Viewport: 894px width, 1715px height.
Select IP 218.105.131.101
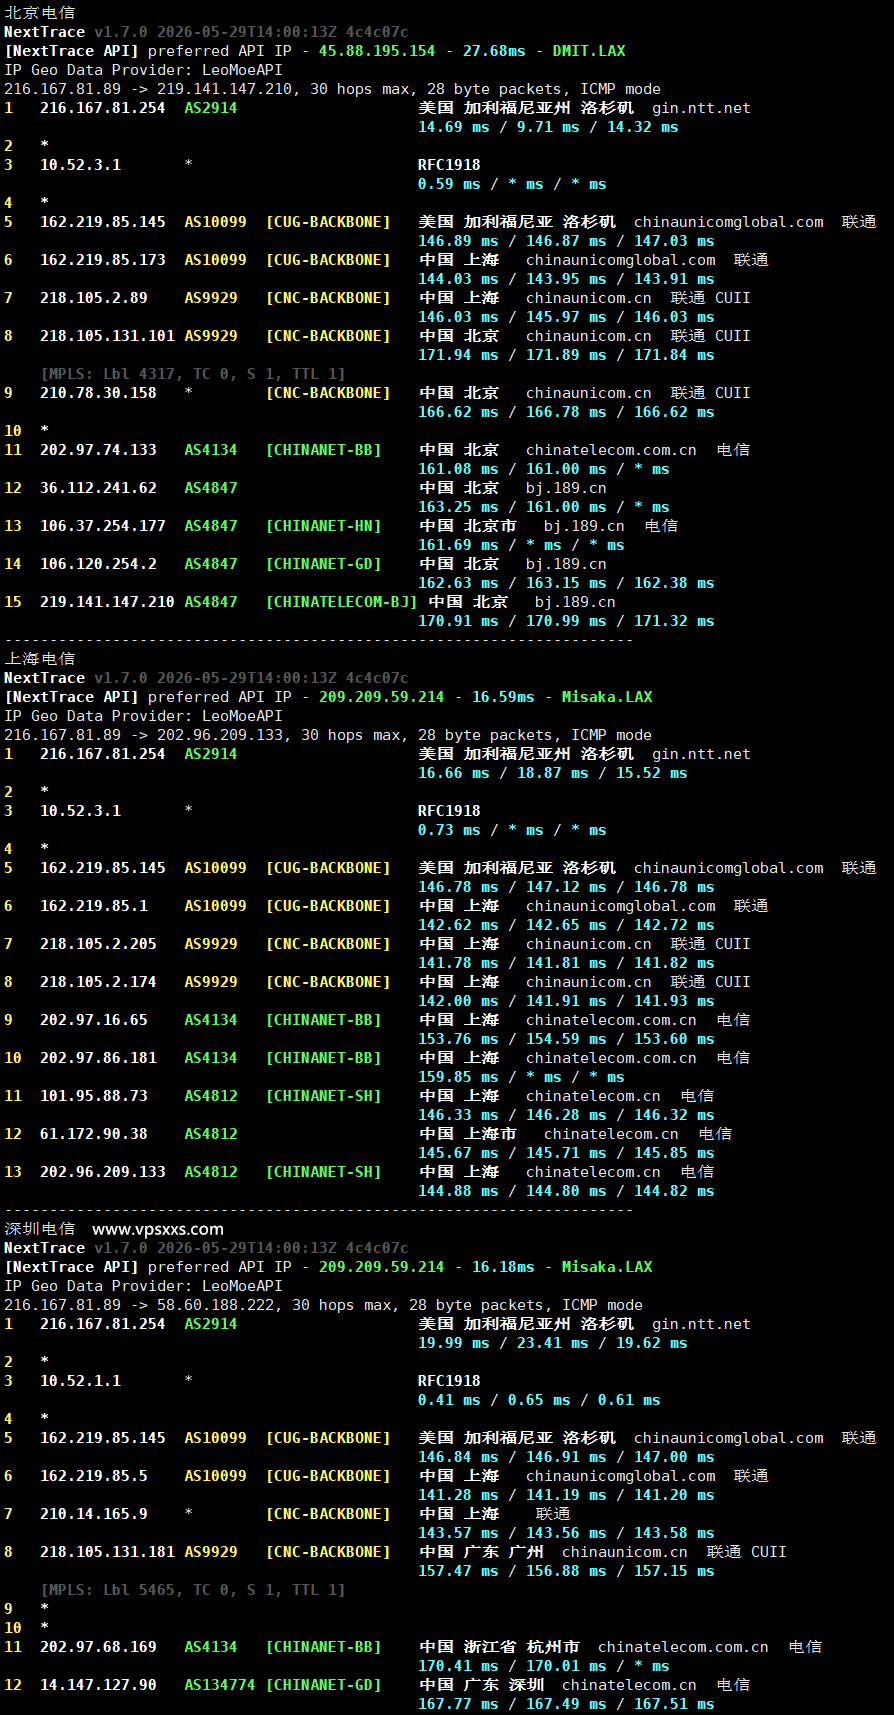pos(107,336)
